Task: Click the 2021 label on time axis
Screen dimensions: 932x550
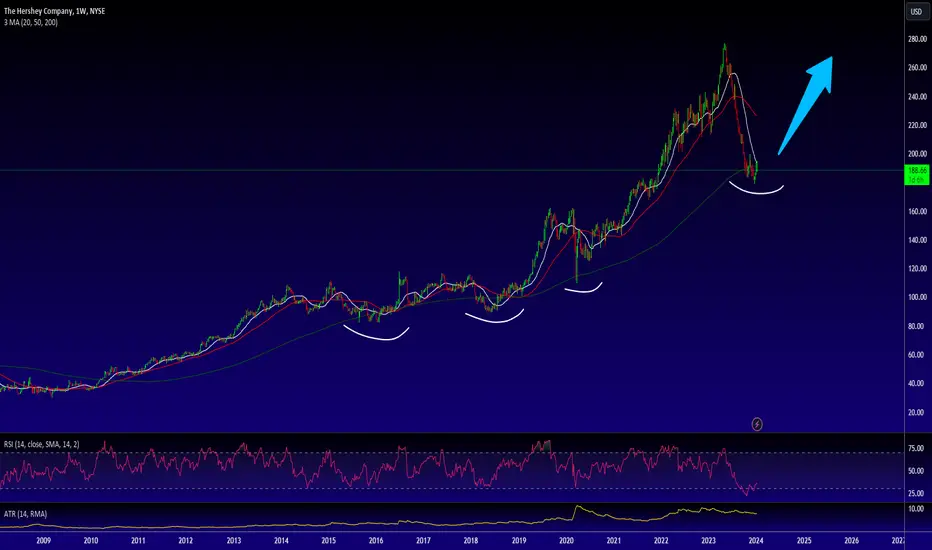Action: (614, 540)
